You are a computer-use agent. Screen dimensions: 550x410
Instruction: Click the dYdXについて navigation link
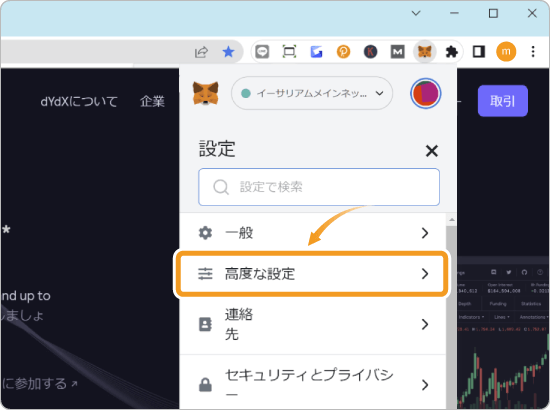point(79,102)
